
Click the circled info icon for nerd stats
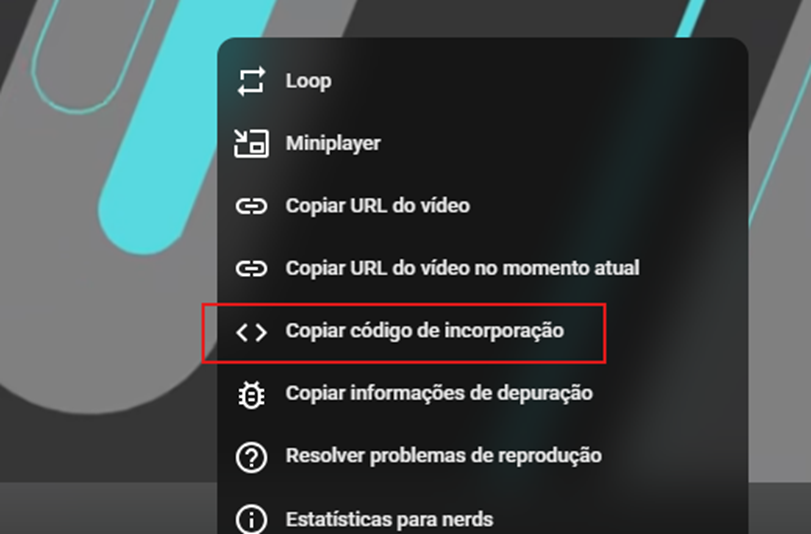pos(251,519)
